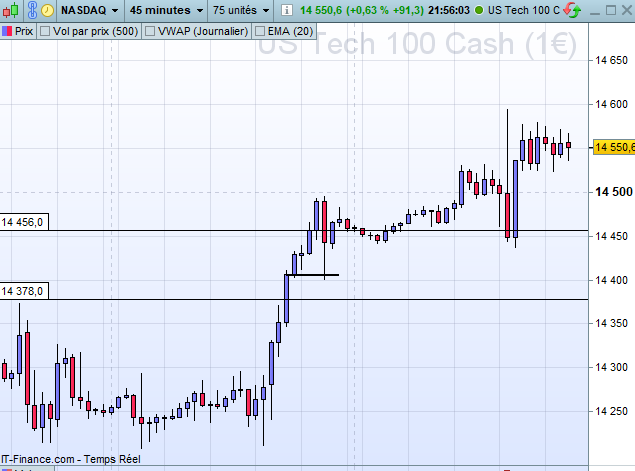The height and width of the screenshot is (471, 635).
Task: Click the yellow clock icon
Action: pos(48,10)
